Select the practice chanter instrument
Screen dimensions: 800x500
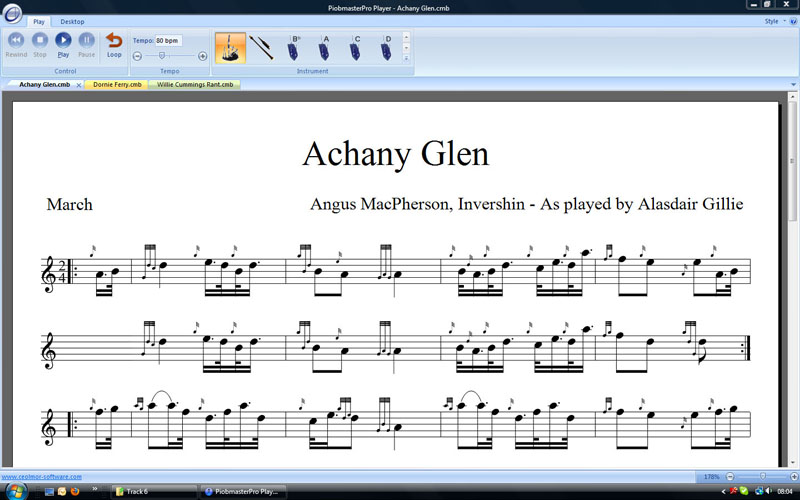click(x=261, y=47)
